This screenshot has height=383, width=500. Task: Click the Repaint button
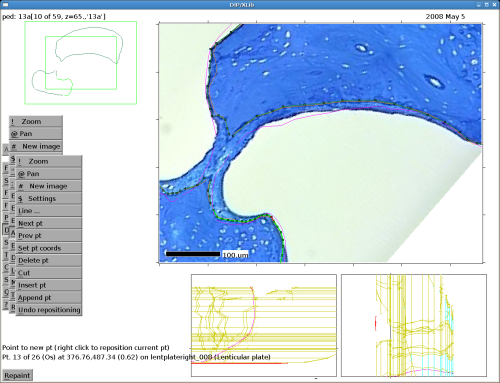tap(17, 375)
